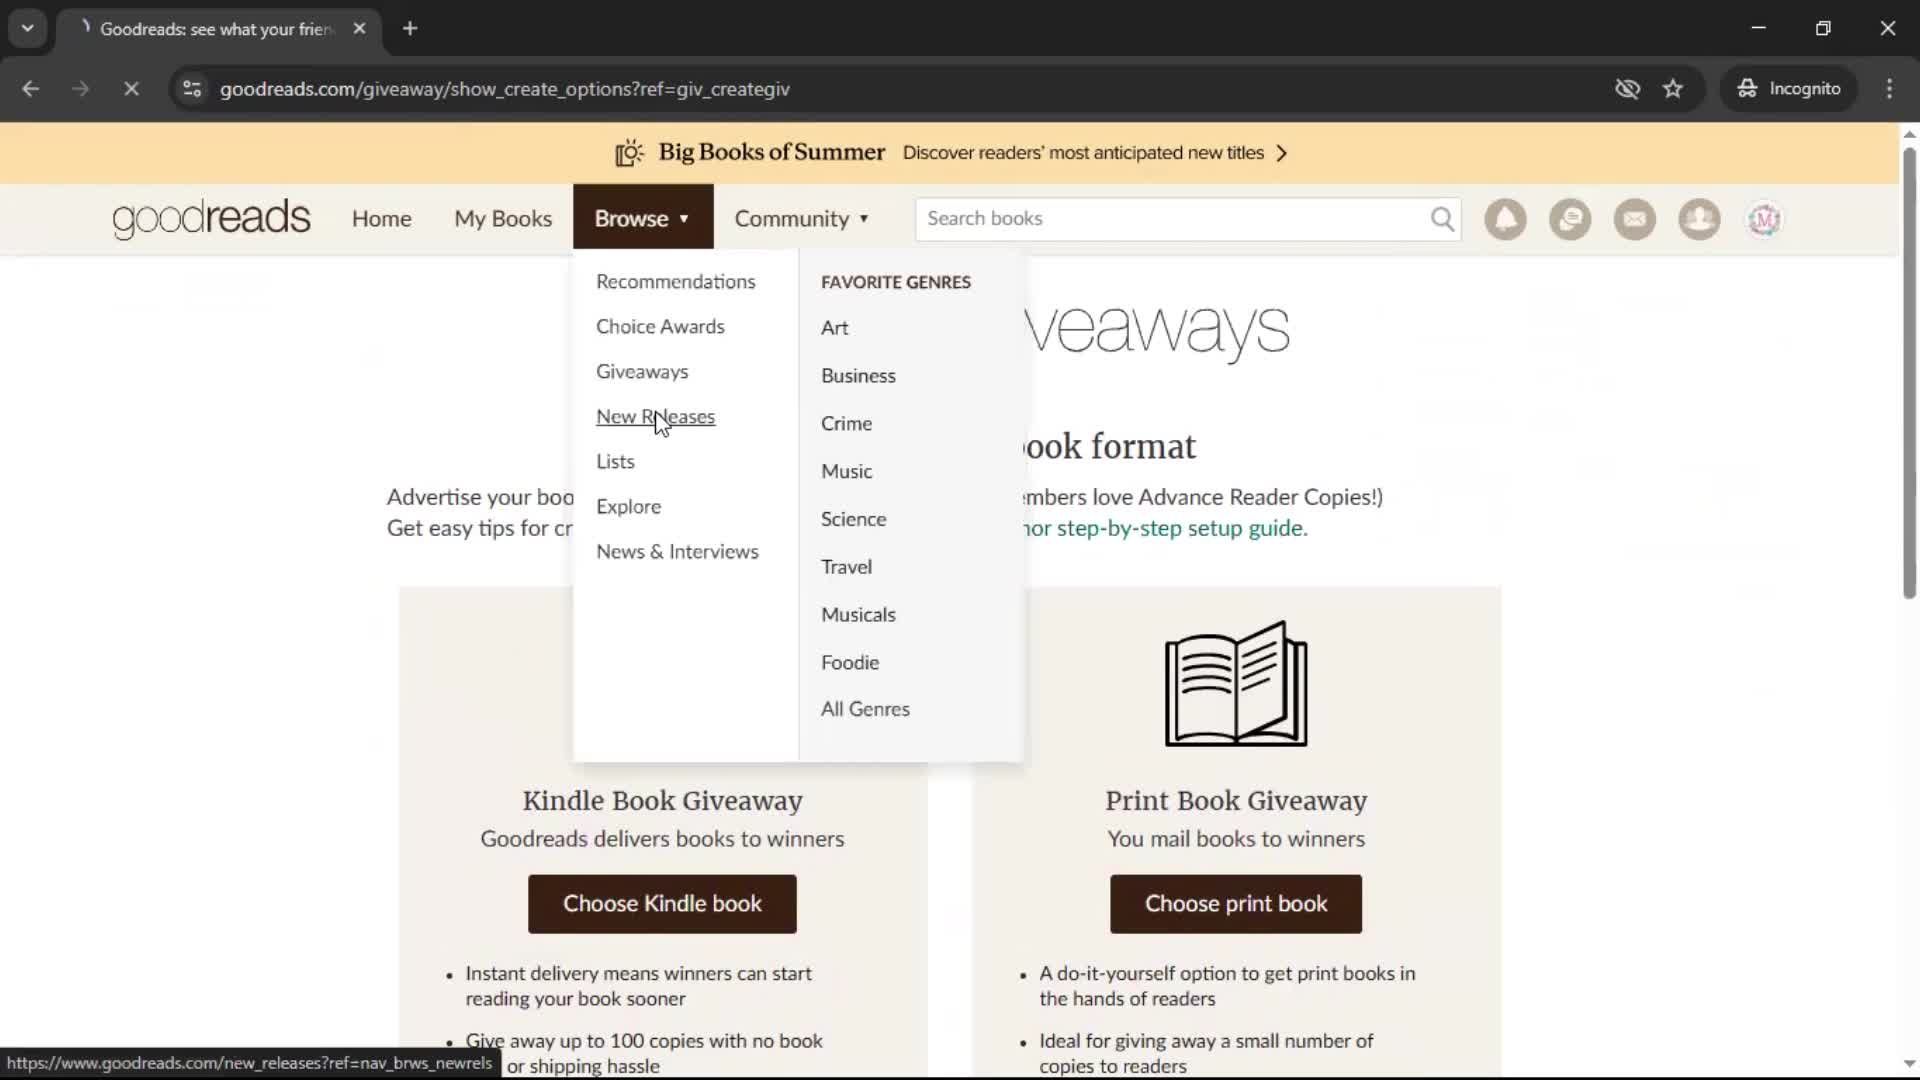Click the goodreads logo

coord(211,218)
